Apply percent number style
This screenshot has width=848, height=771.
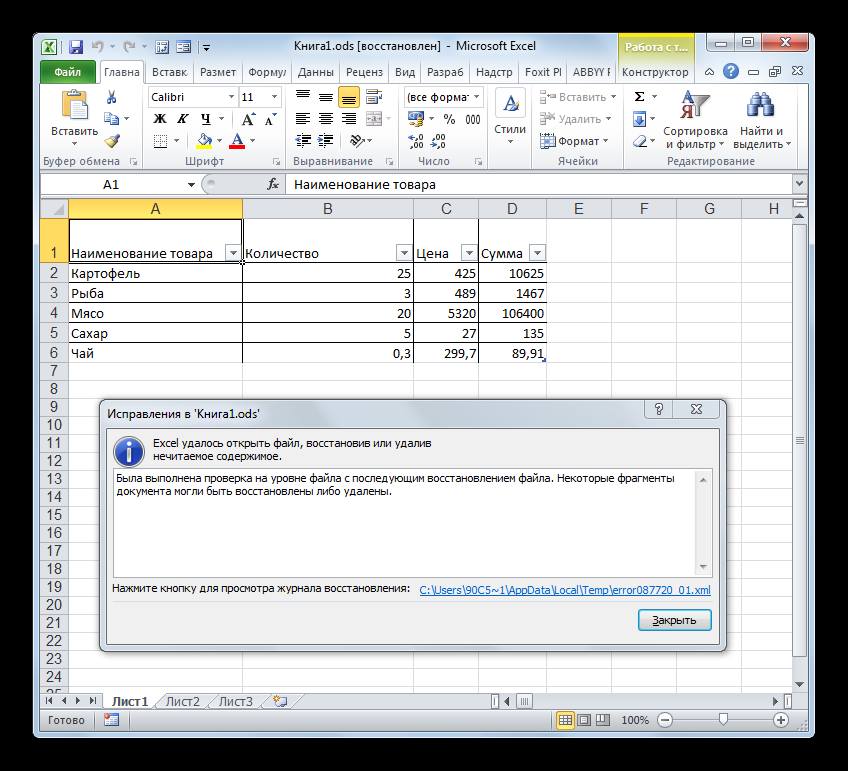pyautogui.click(x=449, y=119)
